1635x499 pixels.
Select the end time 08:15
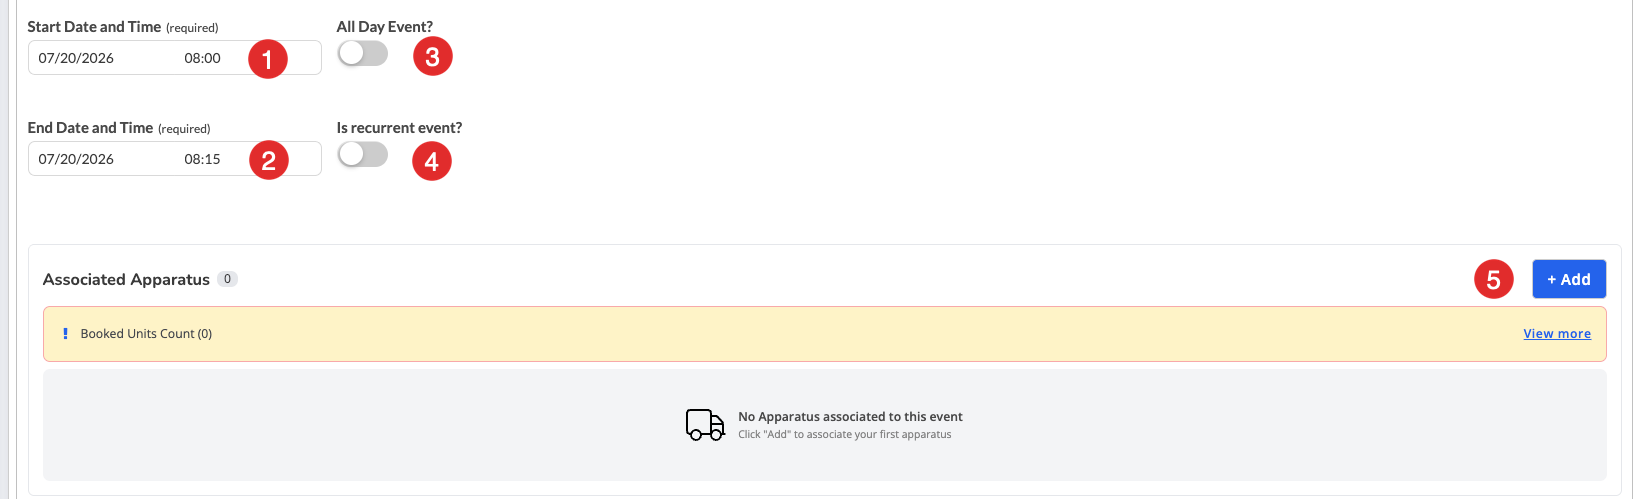(x=202, y=159)
